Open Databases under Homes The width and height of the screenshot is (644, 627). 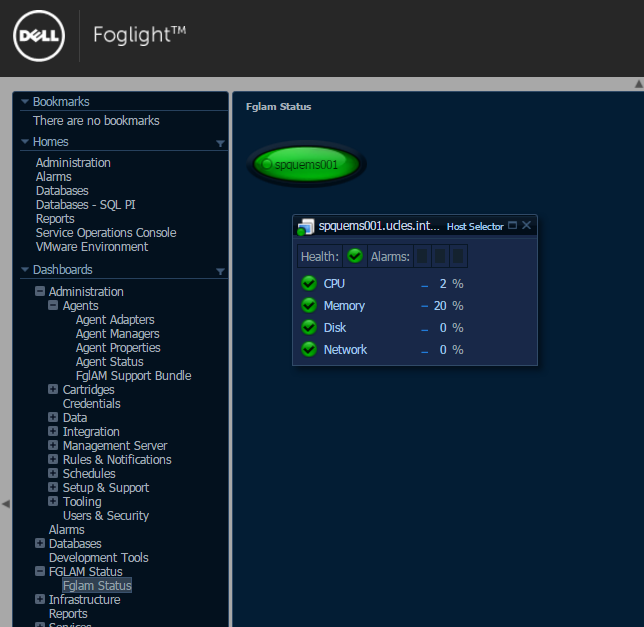[62, 191]
